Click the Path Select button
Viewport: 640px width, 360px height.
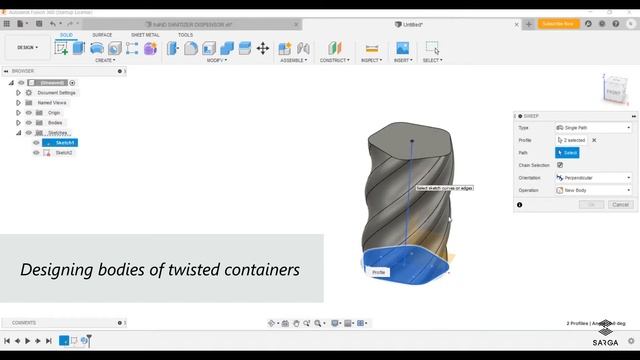point(567,153)
